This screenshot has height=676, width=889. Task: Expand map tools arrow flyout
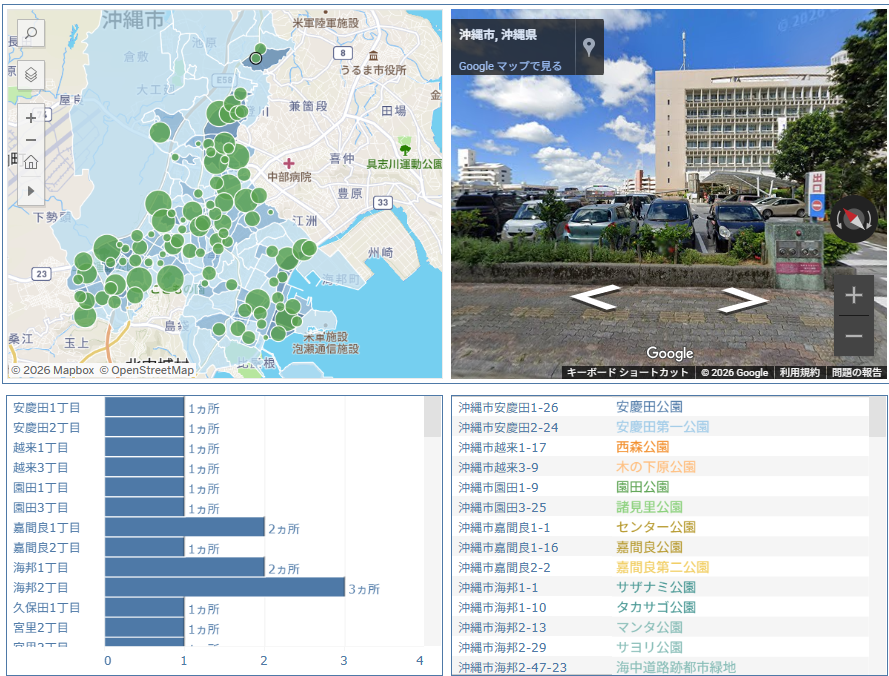pos(31,189)
